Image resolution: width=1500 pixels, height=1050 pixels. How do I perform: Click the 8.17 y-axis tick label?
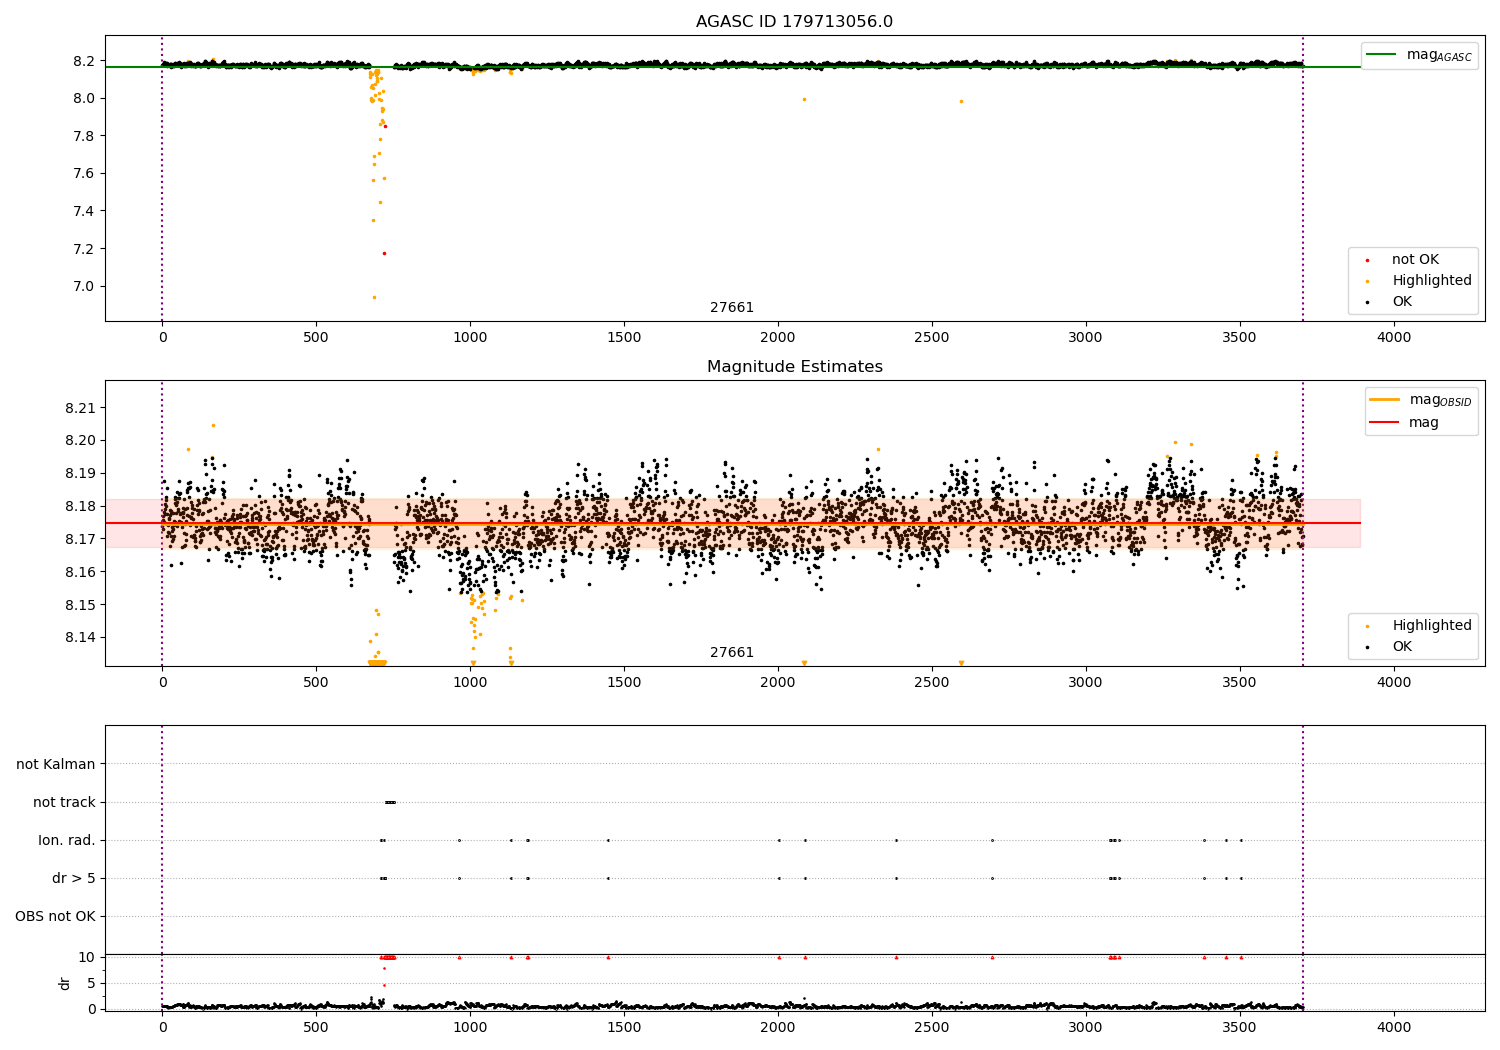pos(80,539)
